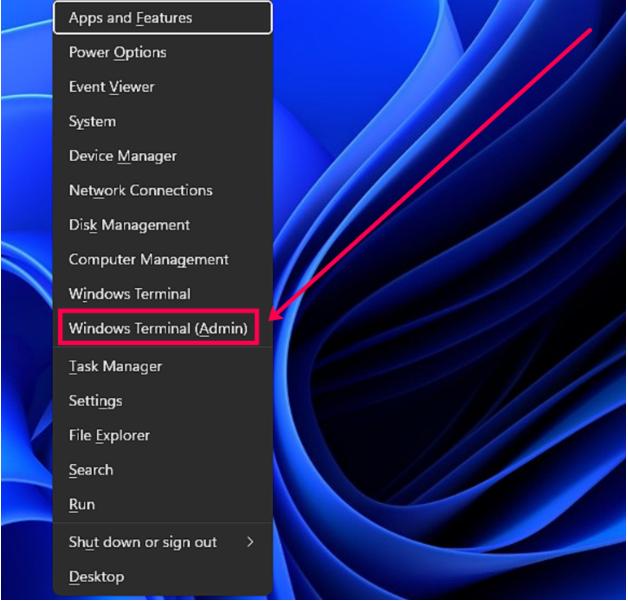Launch Event Viewer
Image resolution: width=628 pixels, height=601 pixels.
pos(163,87)
